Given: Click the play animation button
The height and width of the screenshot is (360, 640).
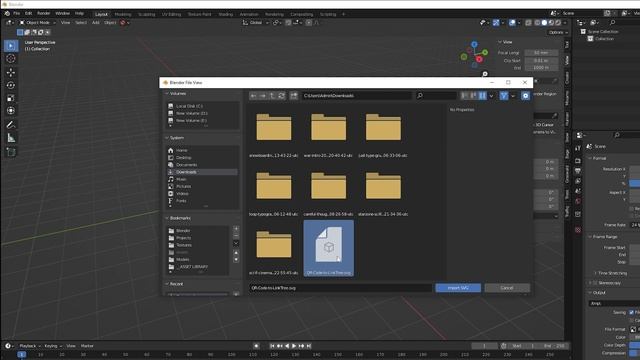Looking at the screenshot, I should (x=294, y=346).
